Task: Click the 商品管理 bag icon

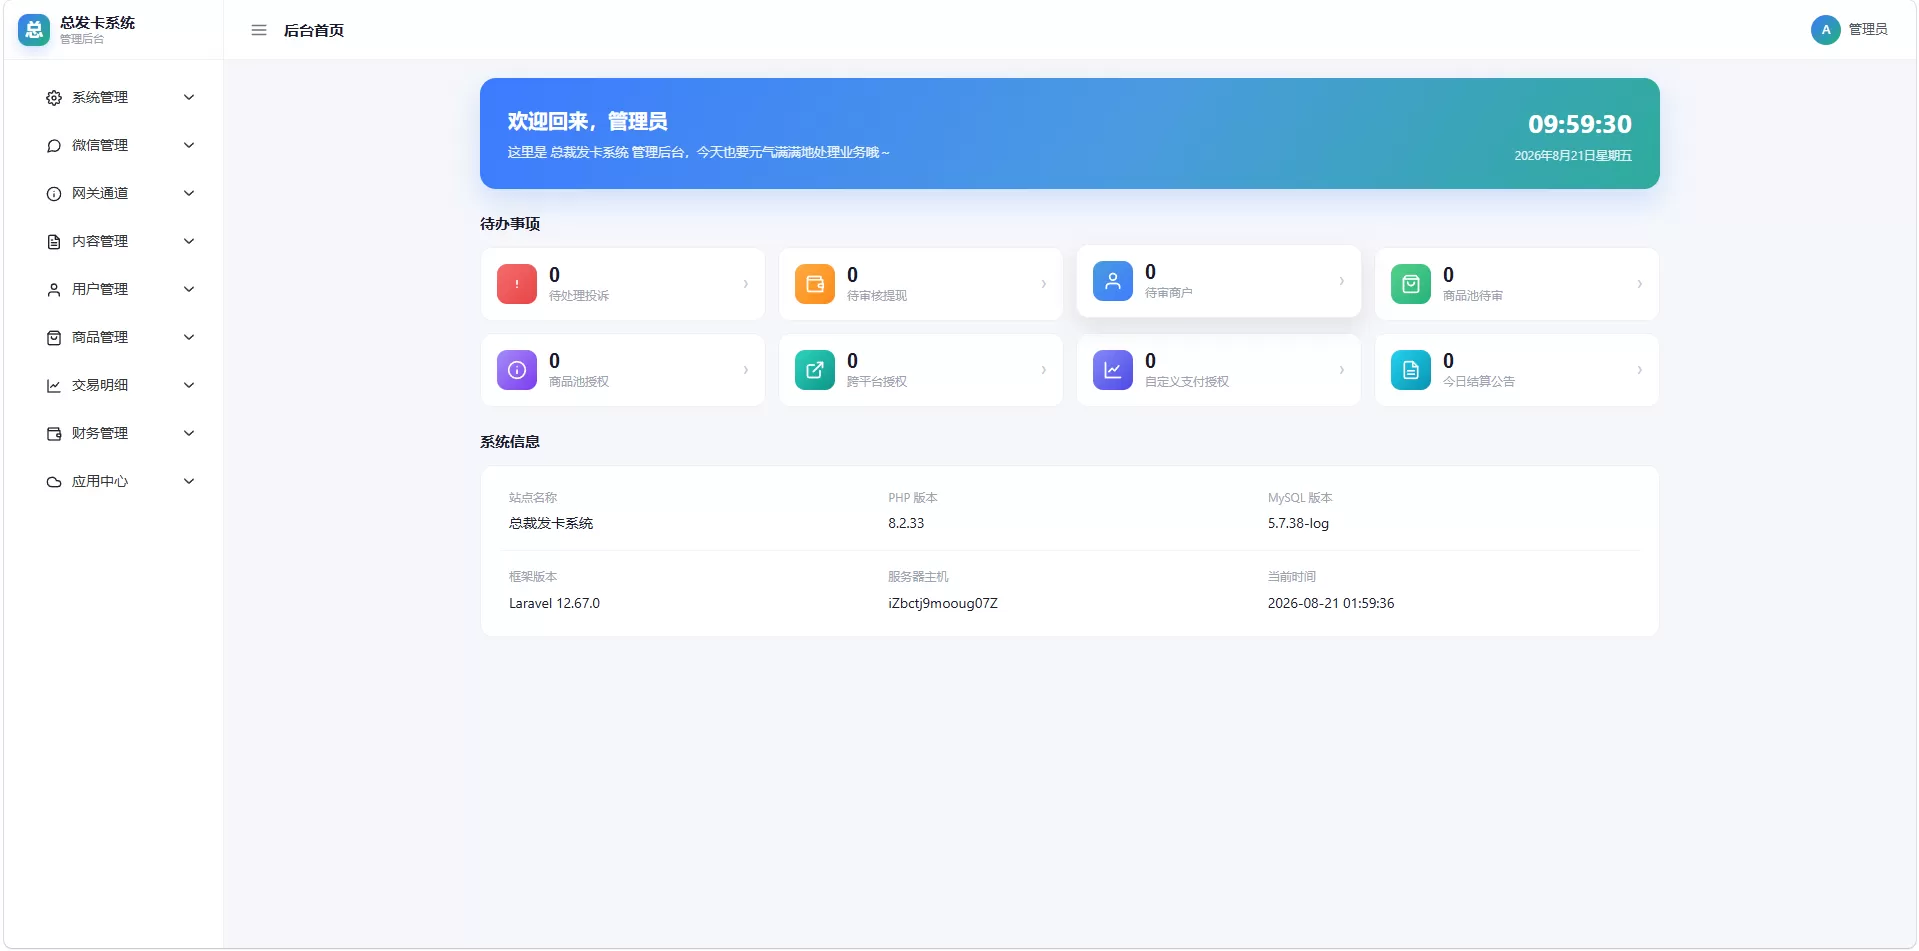Action: point(54,338)
